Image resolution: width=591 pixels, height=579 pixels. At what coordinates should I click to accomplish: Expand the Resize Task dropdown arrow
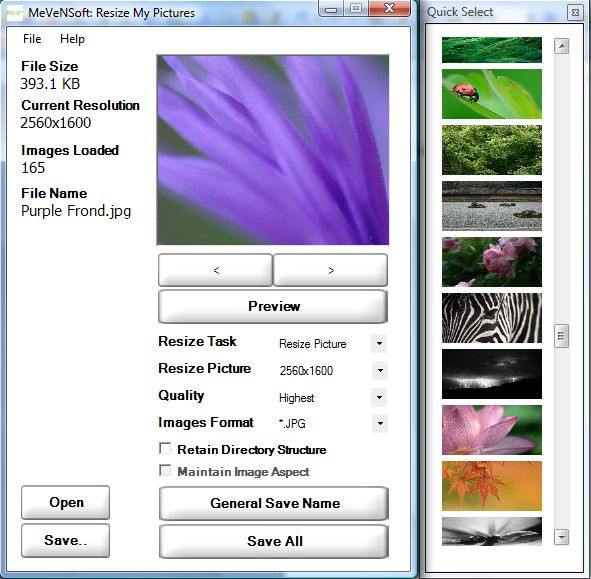pos(379,343)
